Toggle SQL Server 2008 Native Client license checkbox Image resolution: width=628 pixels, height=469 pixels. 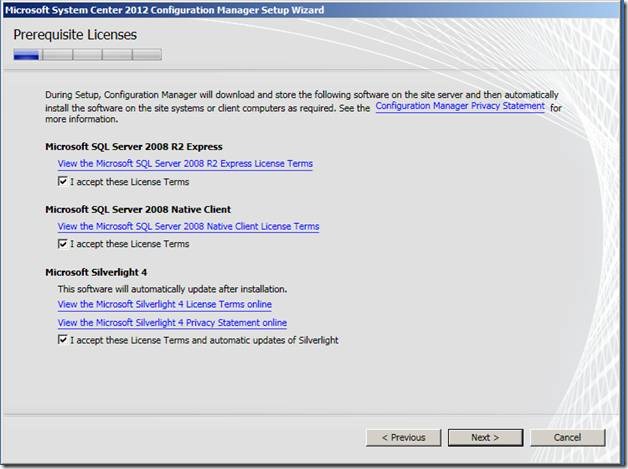[63, 244]
